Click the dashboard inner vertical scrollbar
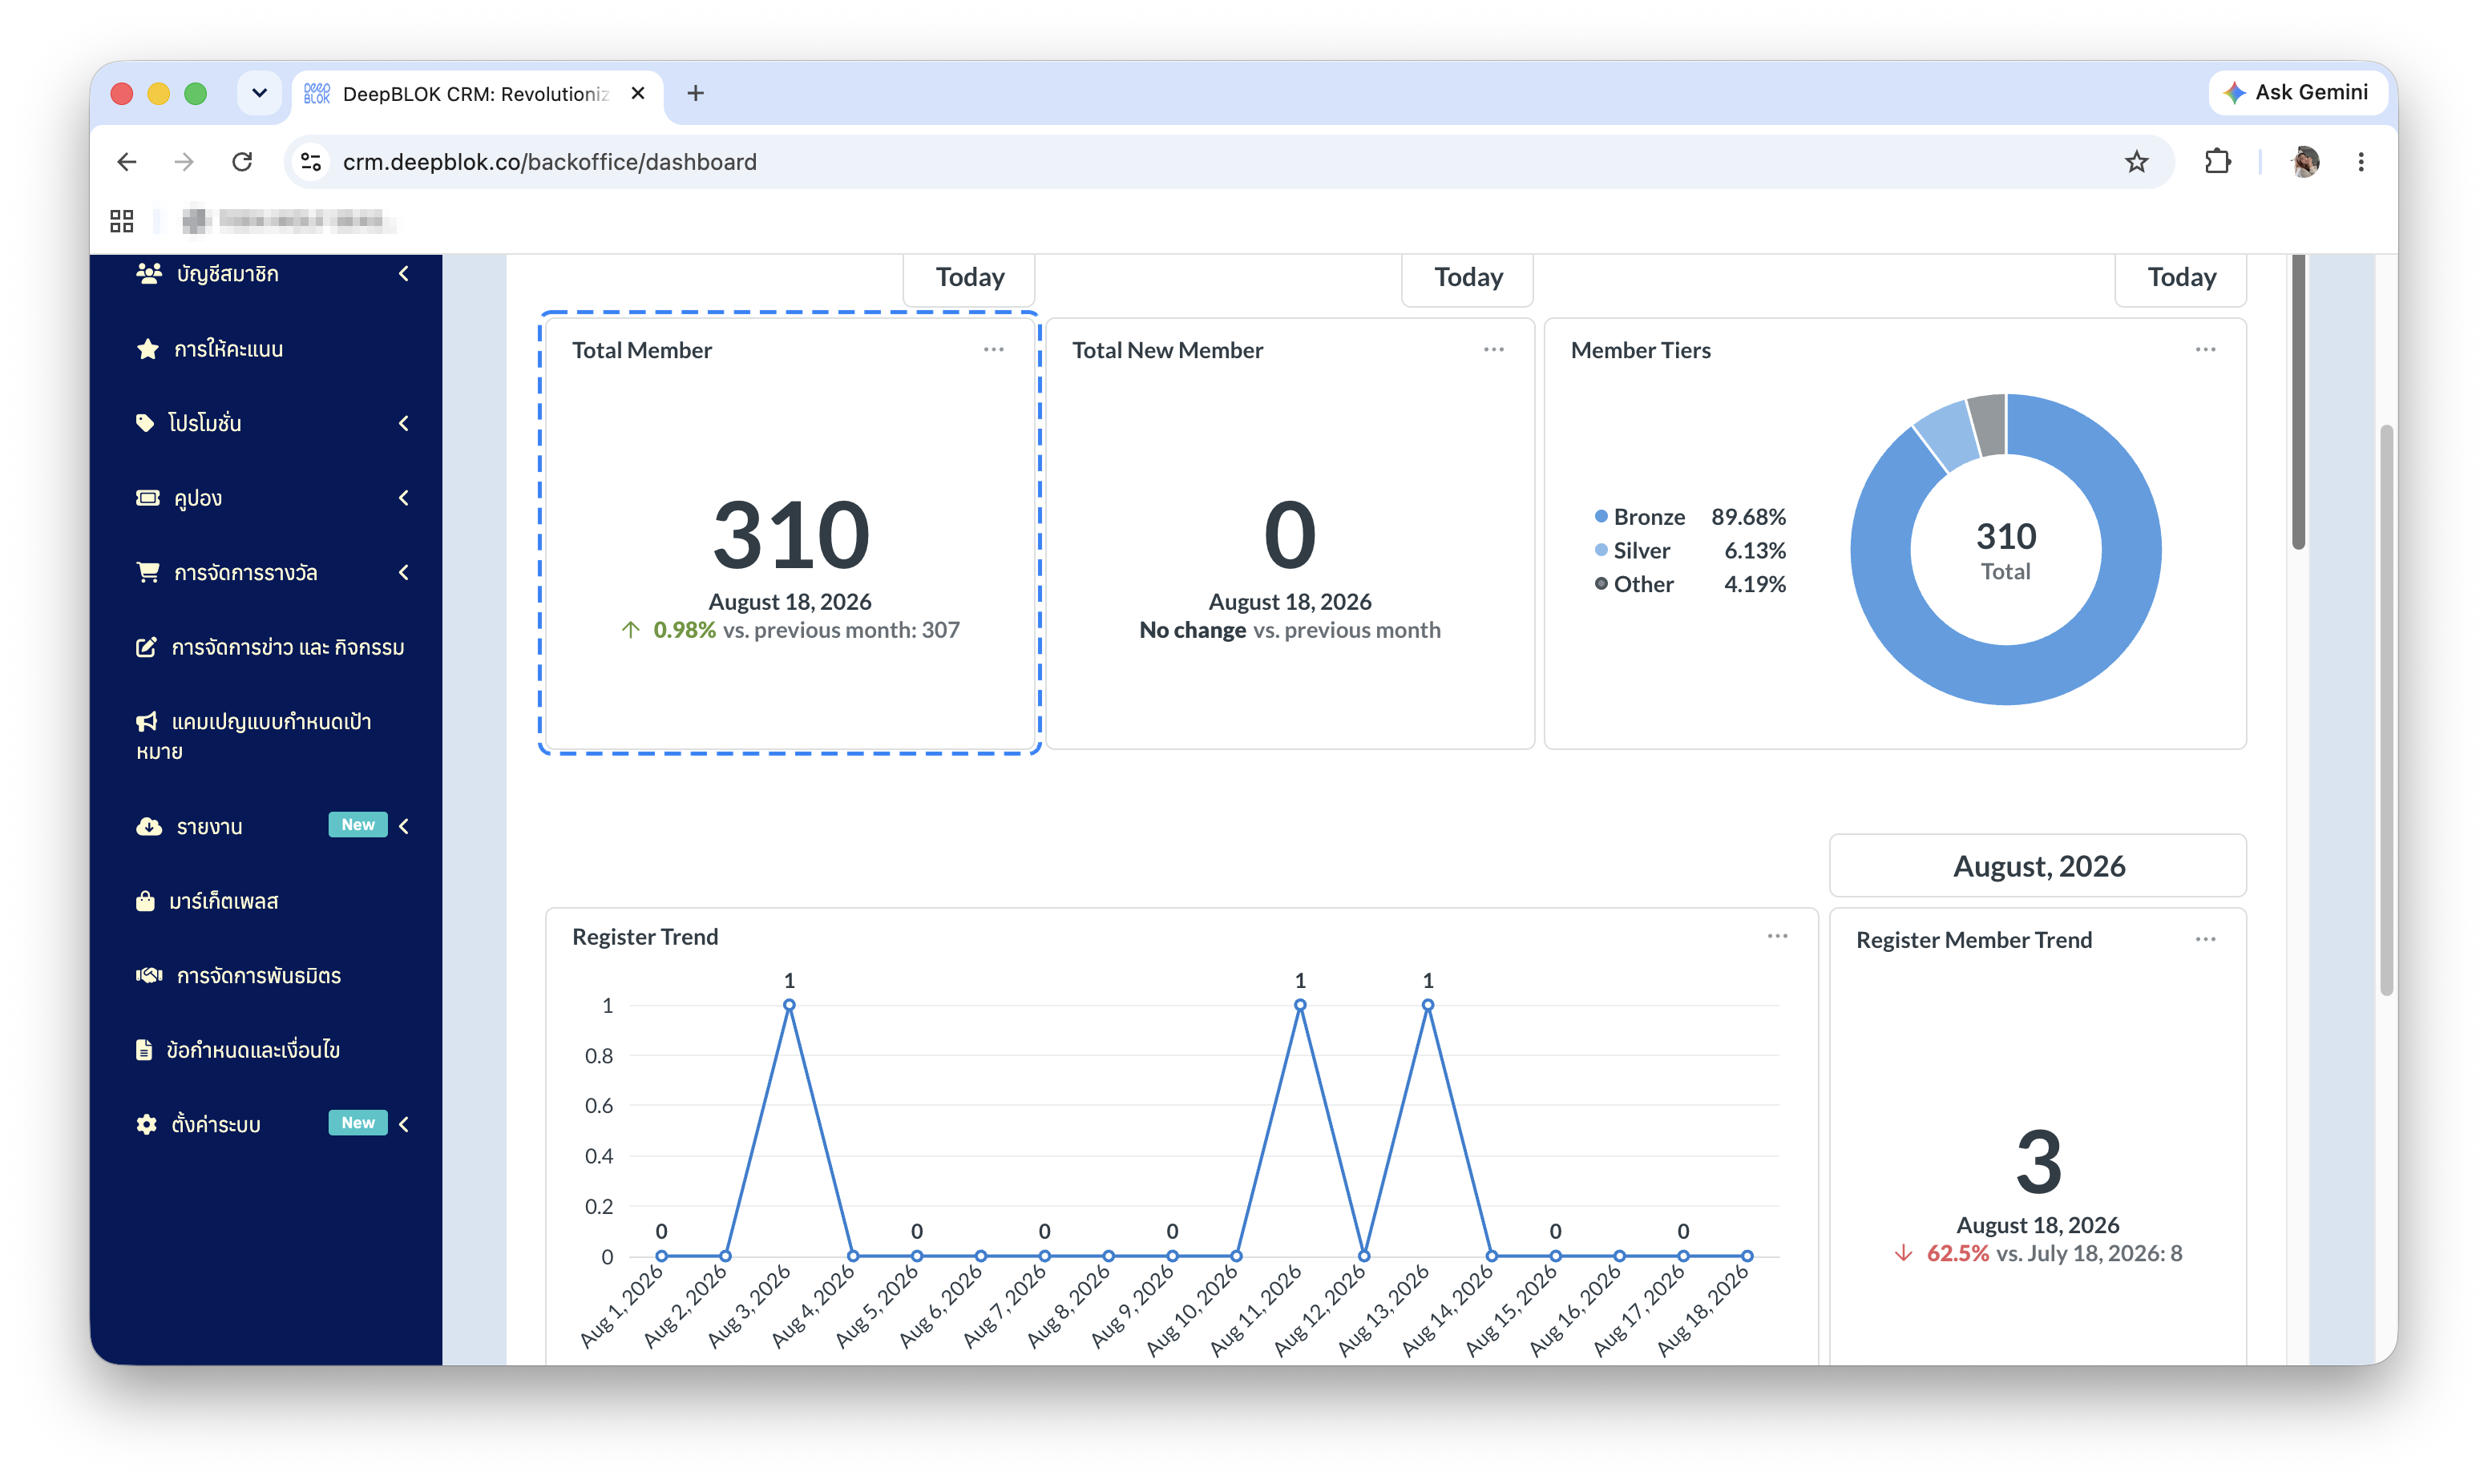 pos(2298,402)
